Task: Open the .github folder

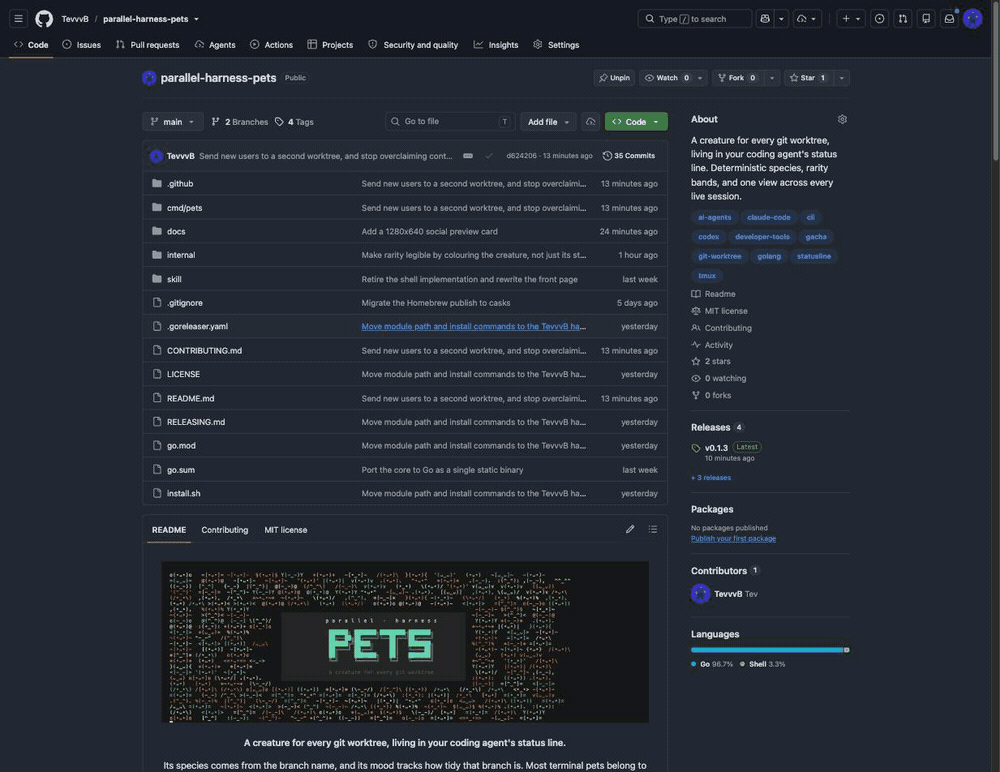Action: coord(180,183)
